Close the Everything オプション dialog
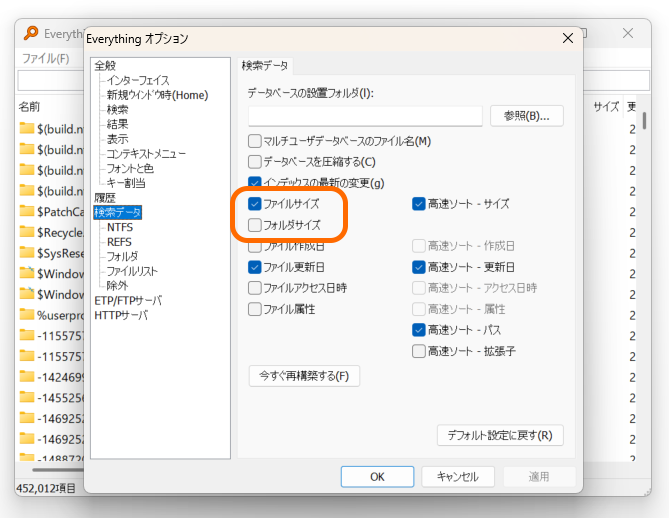Image resolution: width=669 pixels, height=518 pixels. [567, 38]
